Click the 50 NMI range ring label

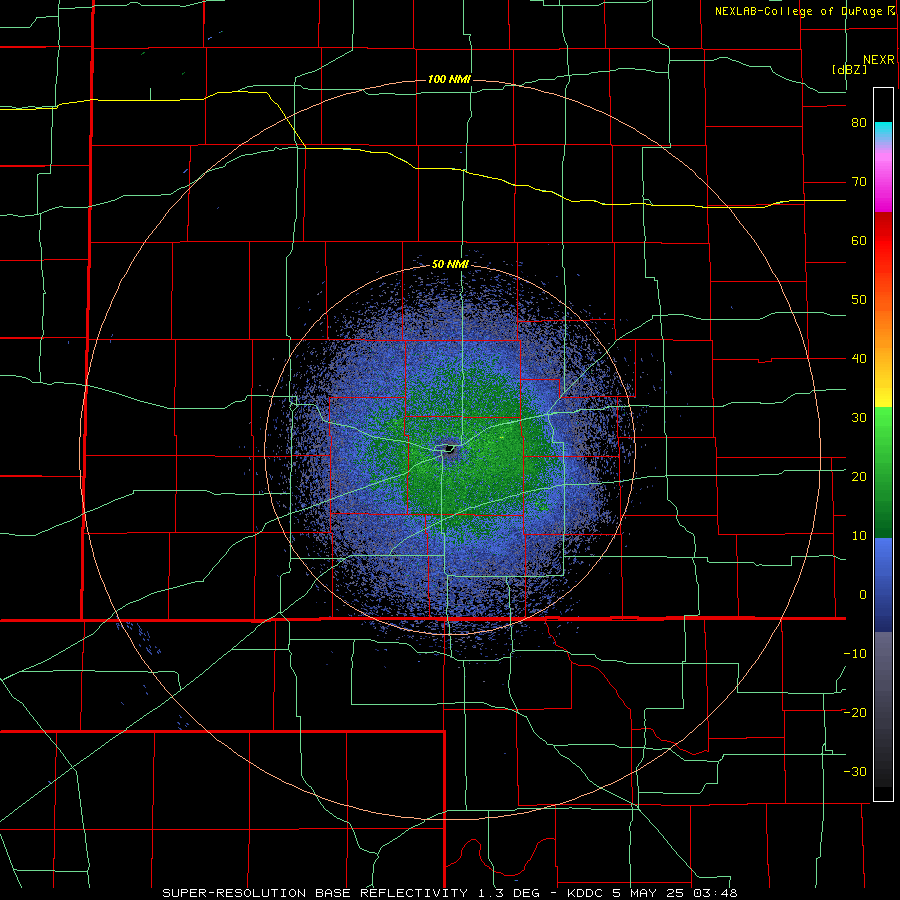tap(450, 265)
